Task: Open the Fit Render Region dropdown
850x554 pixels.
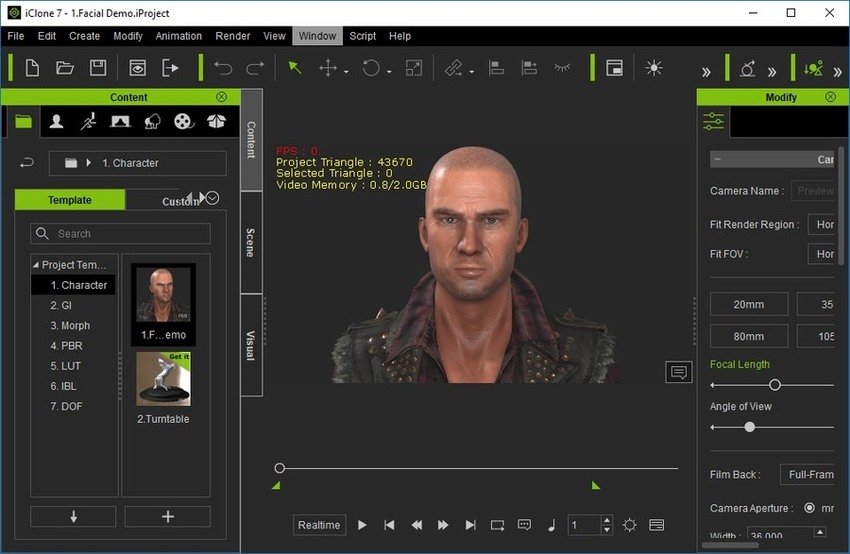Action: (822, 224)
